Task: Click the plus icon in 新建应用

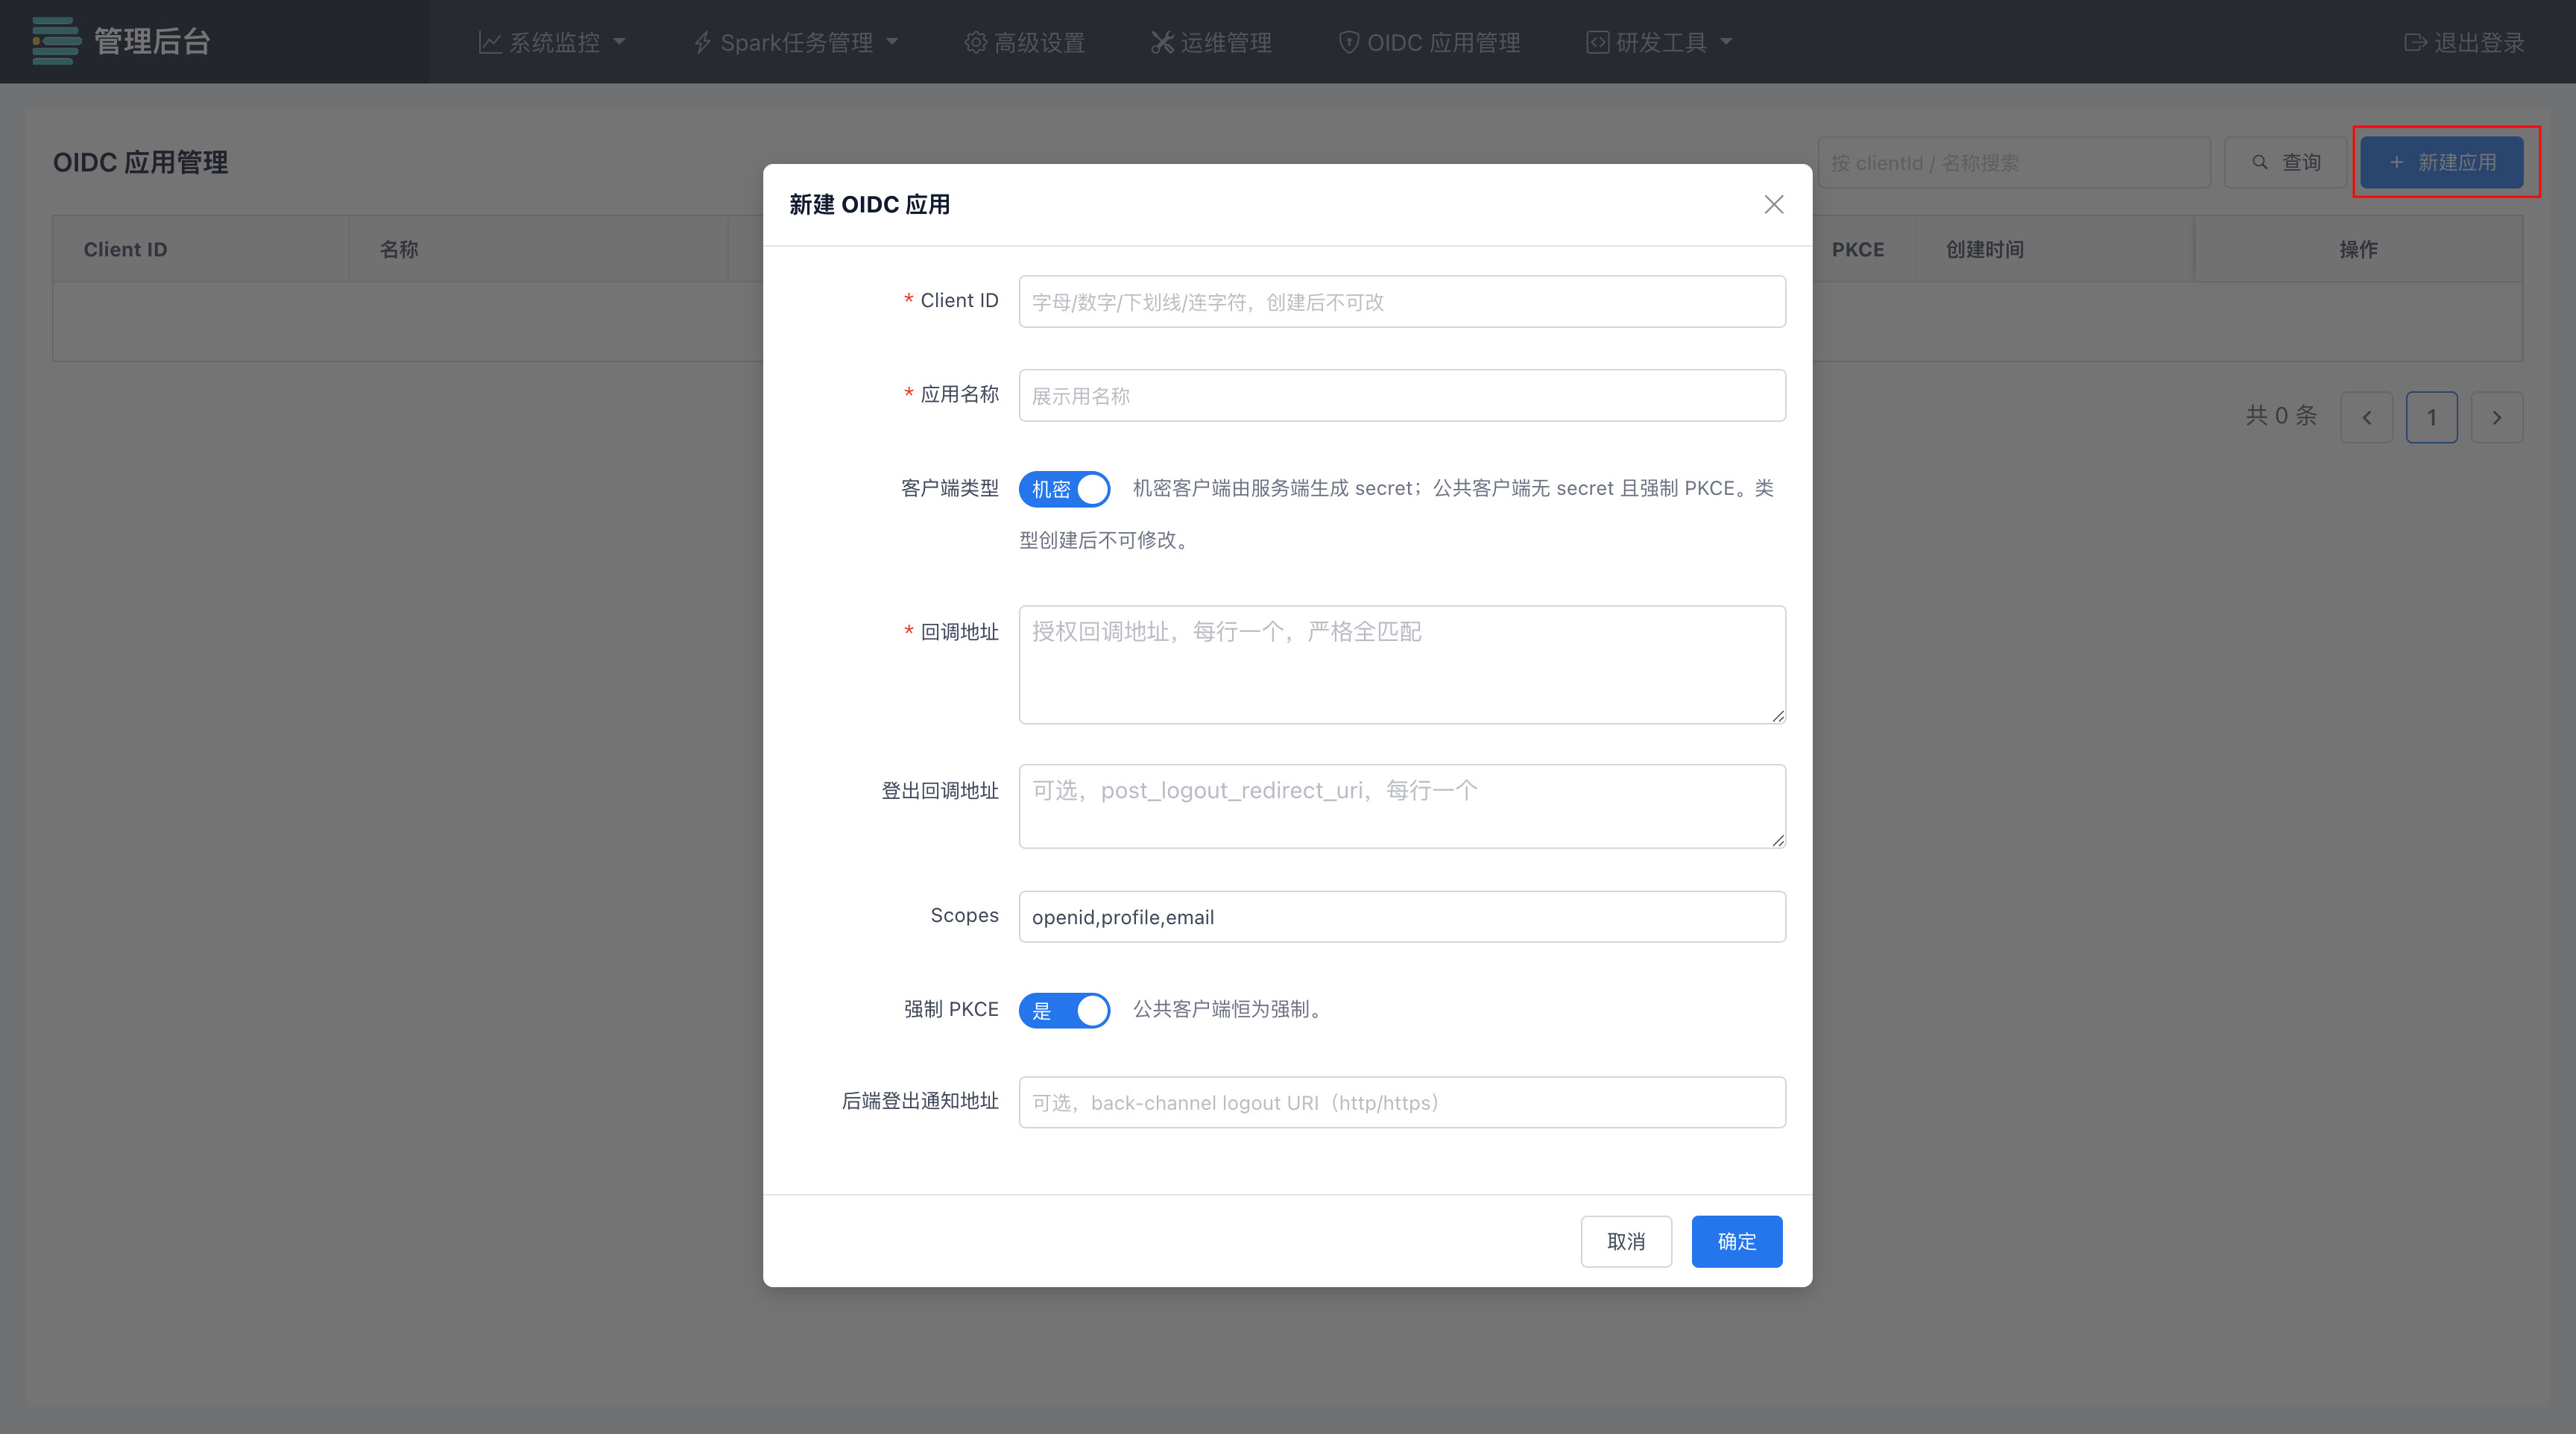Action: click(2396, 162)
